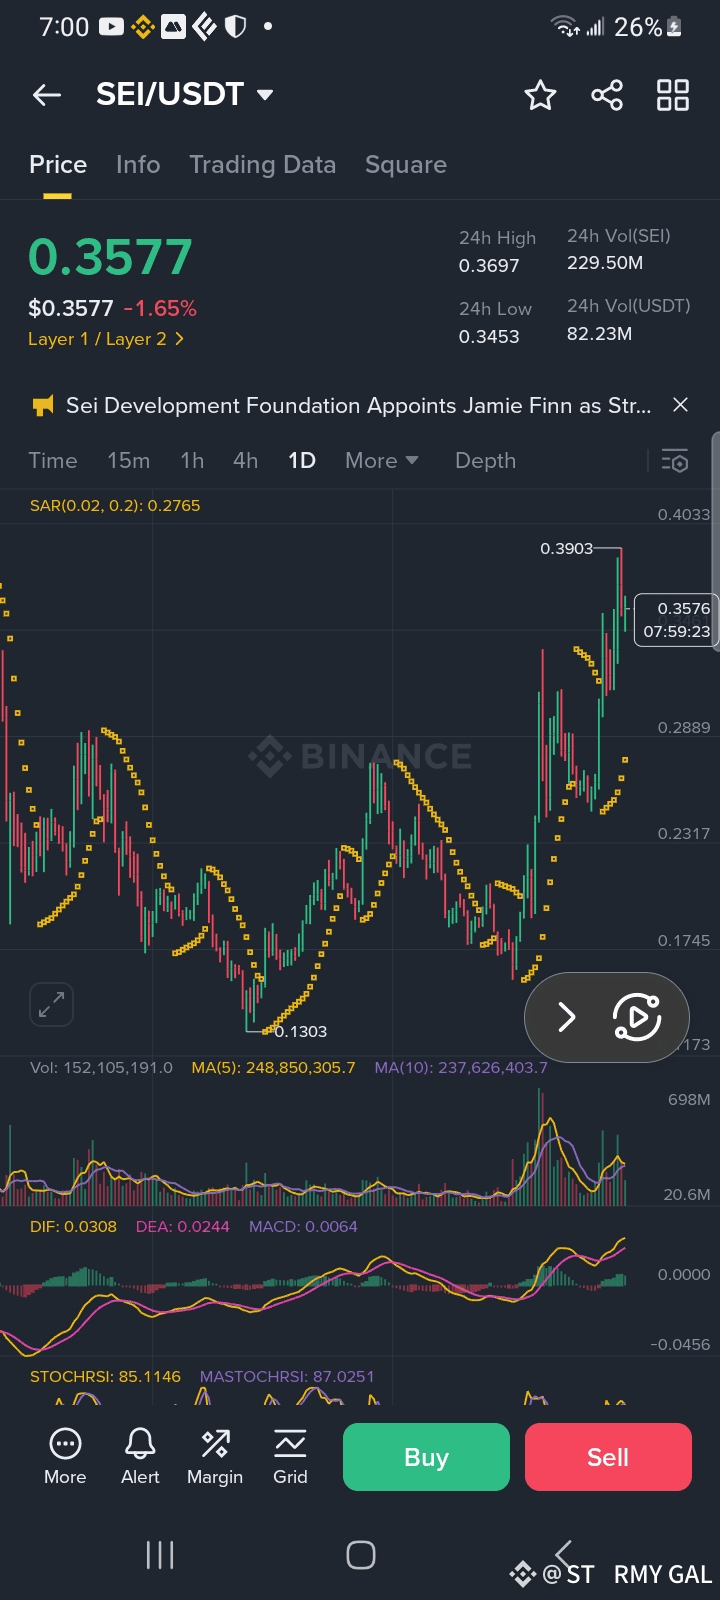Image resolution: width=720 pixels, height=1600 pixels.
Task: Open the Layer 1 / Layer 2 category link
Action: (106, 339)
